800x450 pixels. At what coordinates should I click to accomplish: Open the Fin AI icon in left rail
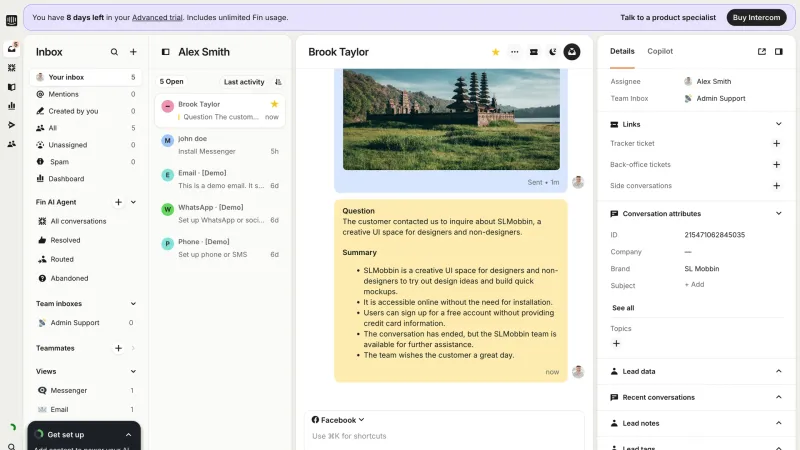[11, 68]
